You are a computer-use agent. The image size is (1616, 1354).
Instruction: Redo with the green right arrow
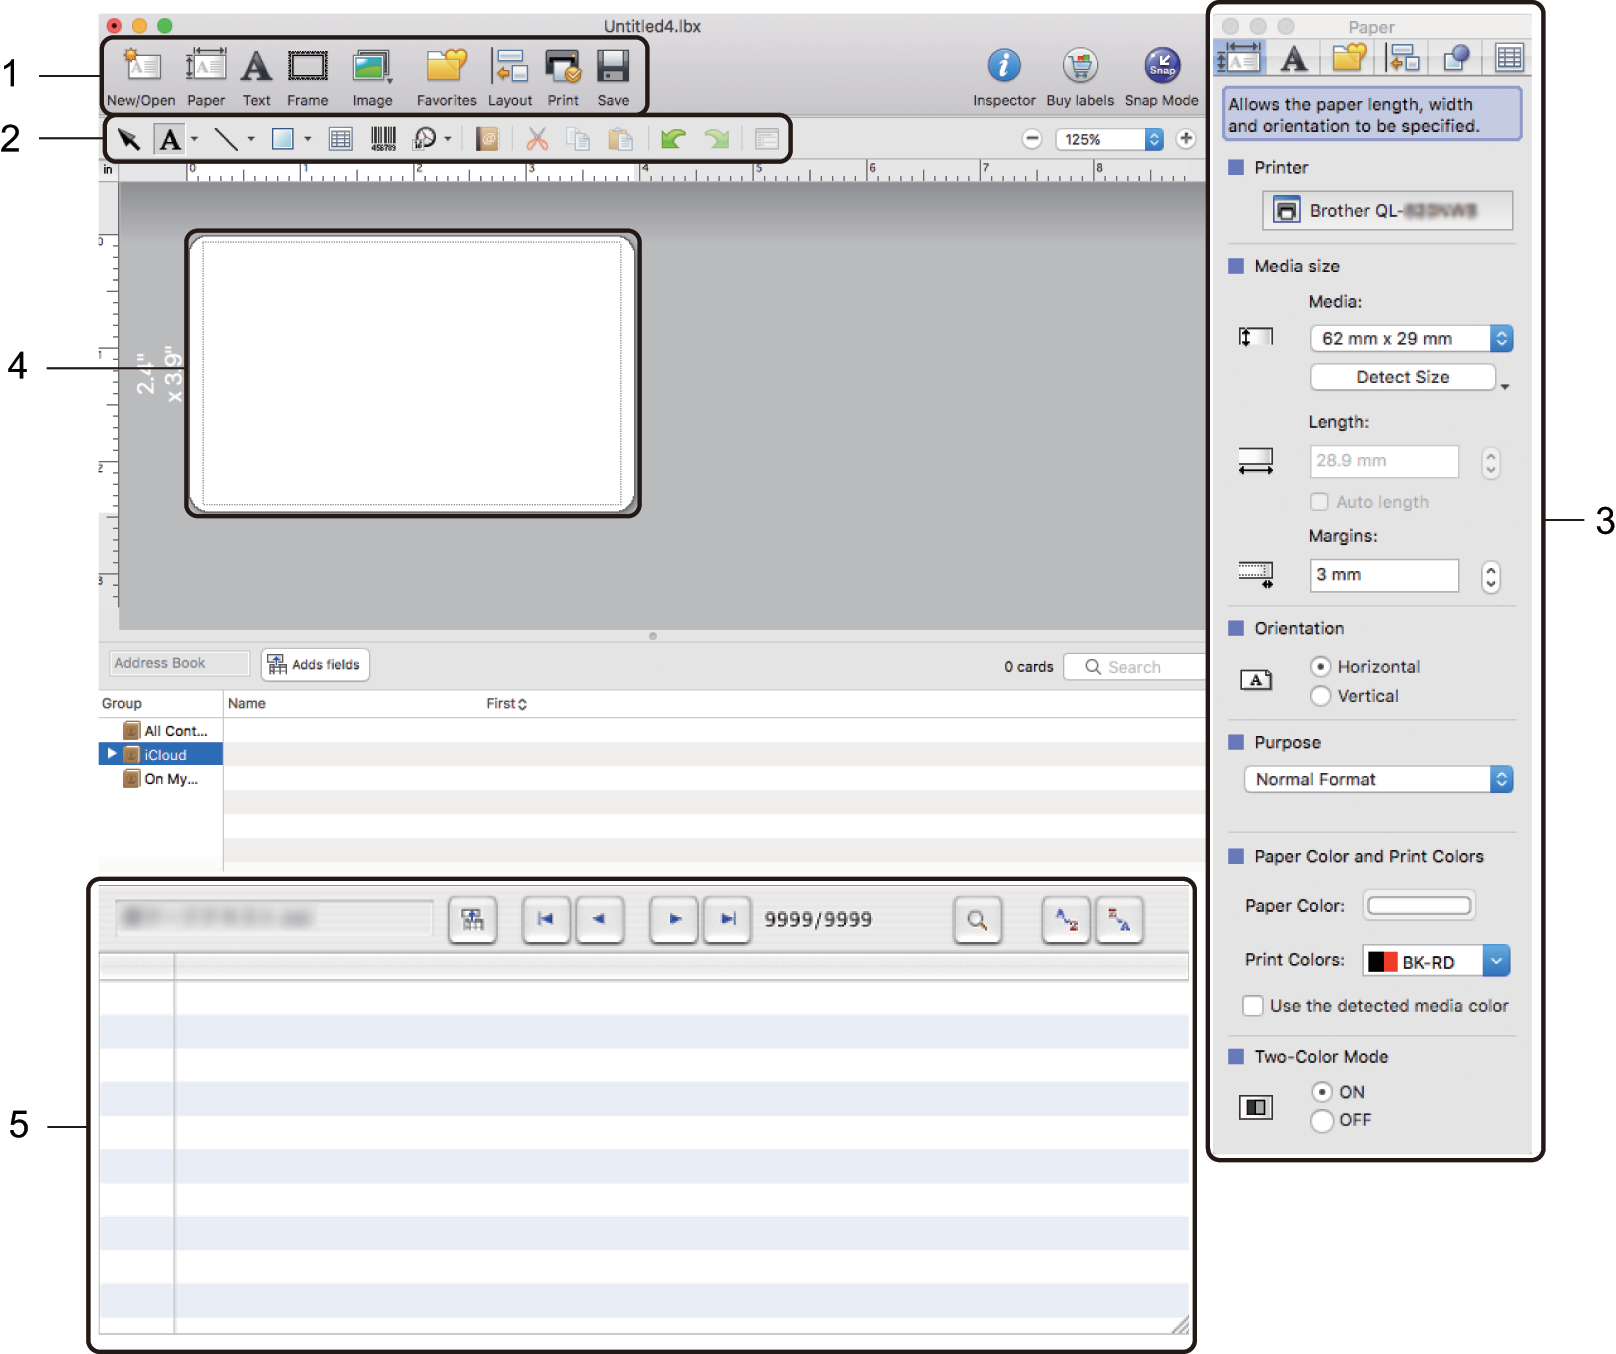click(717, 139)
